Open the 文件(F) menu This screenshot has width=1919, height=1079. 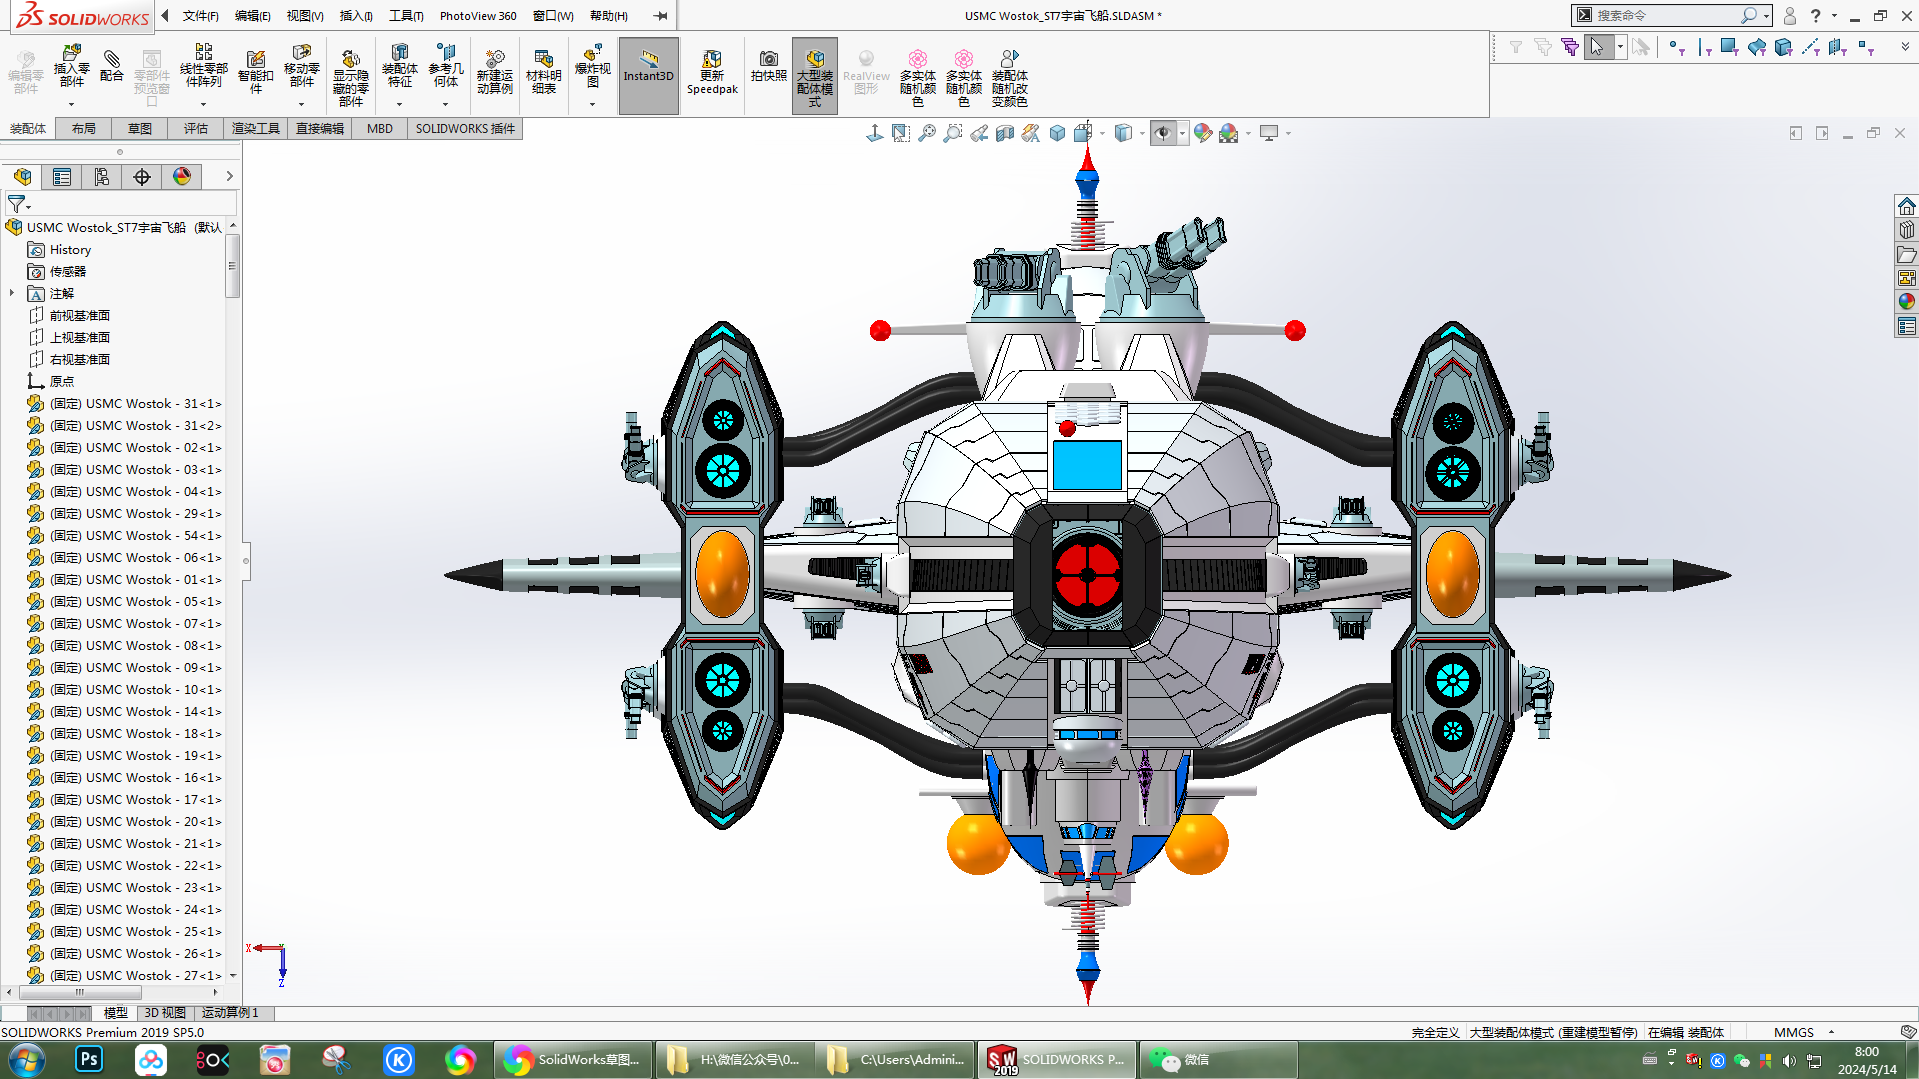pyautogui.click(x=200, y=16)
